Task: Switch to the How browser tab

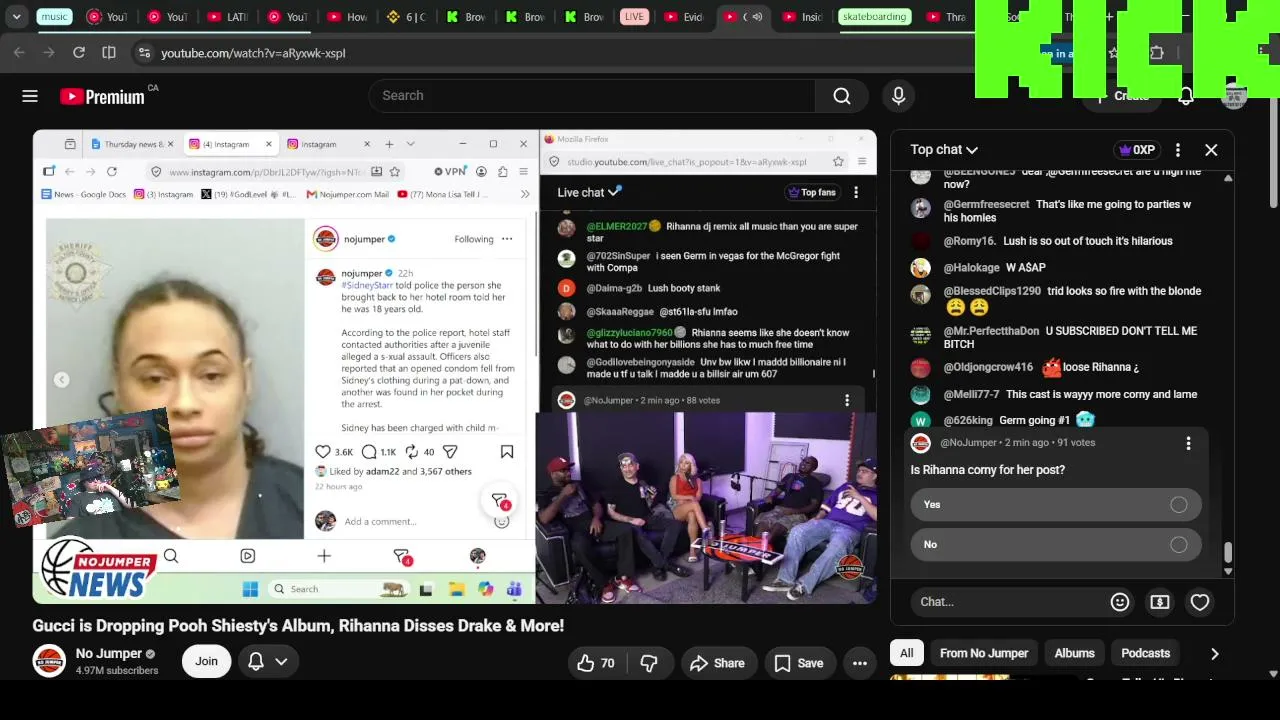Action: (349, 17)
